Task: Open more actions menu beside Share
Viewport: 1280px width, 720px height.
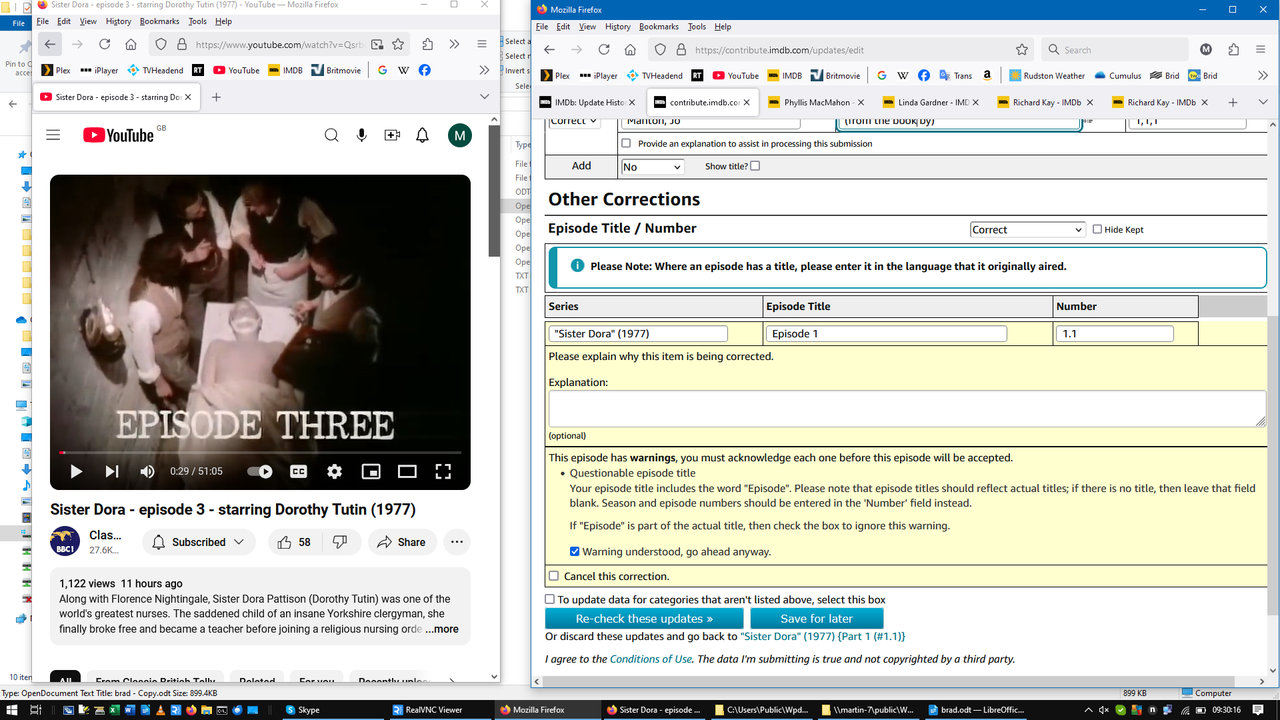Action: pyautogui.click(x=457, y=542)
